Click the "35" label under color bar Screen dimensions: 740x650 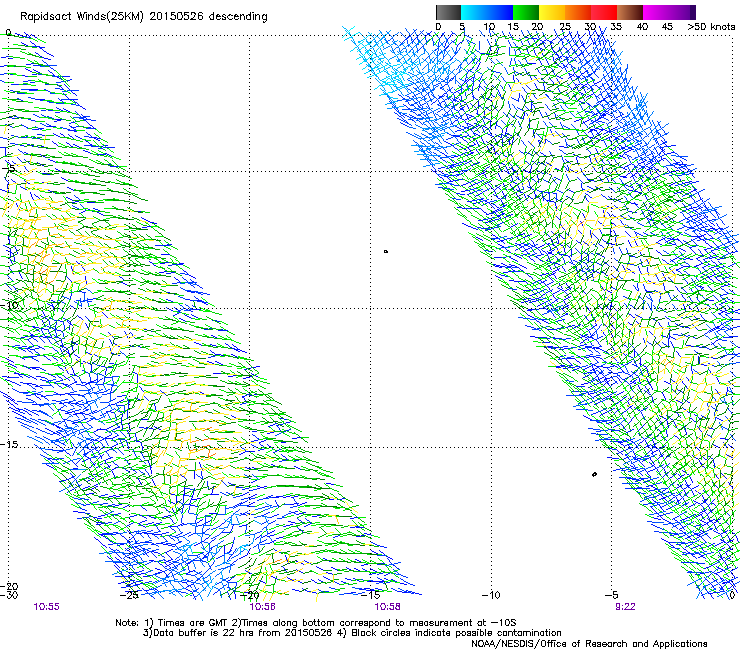[616, 27]
